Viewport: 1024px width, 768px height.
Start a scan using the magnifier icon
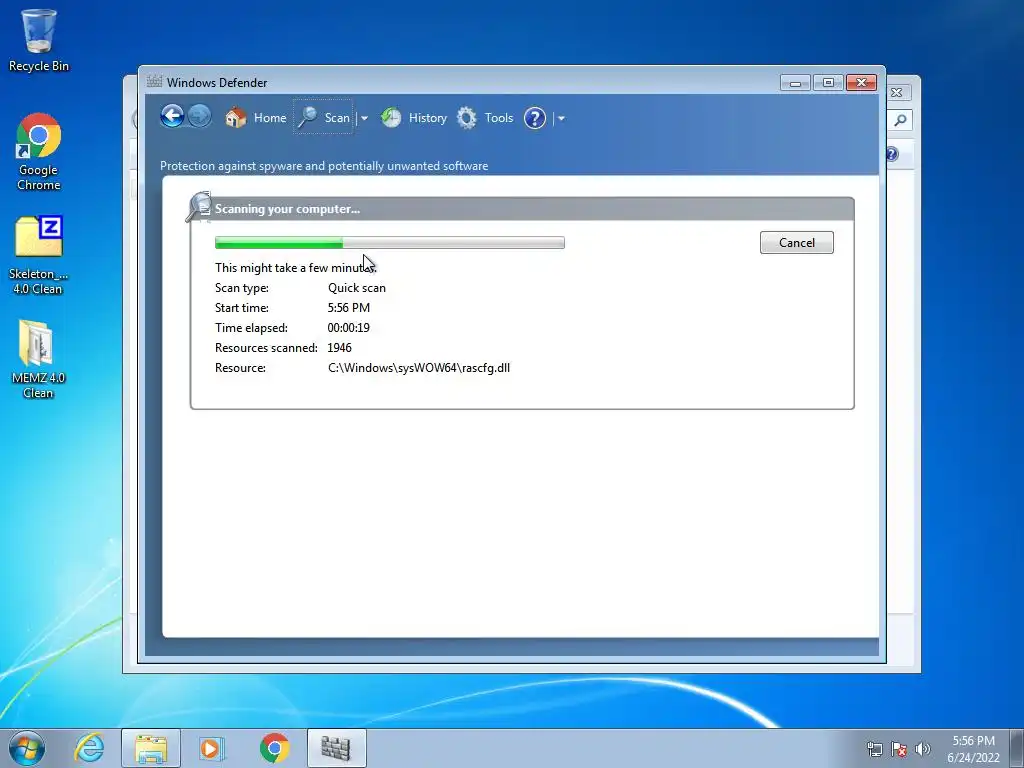(307, 118)
